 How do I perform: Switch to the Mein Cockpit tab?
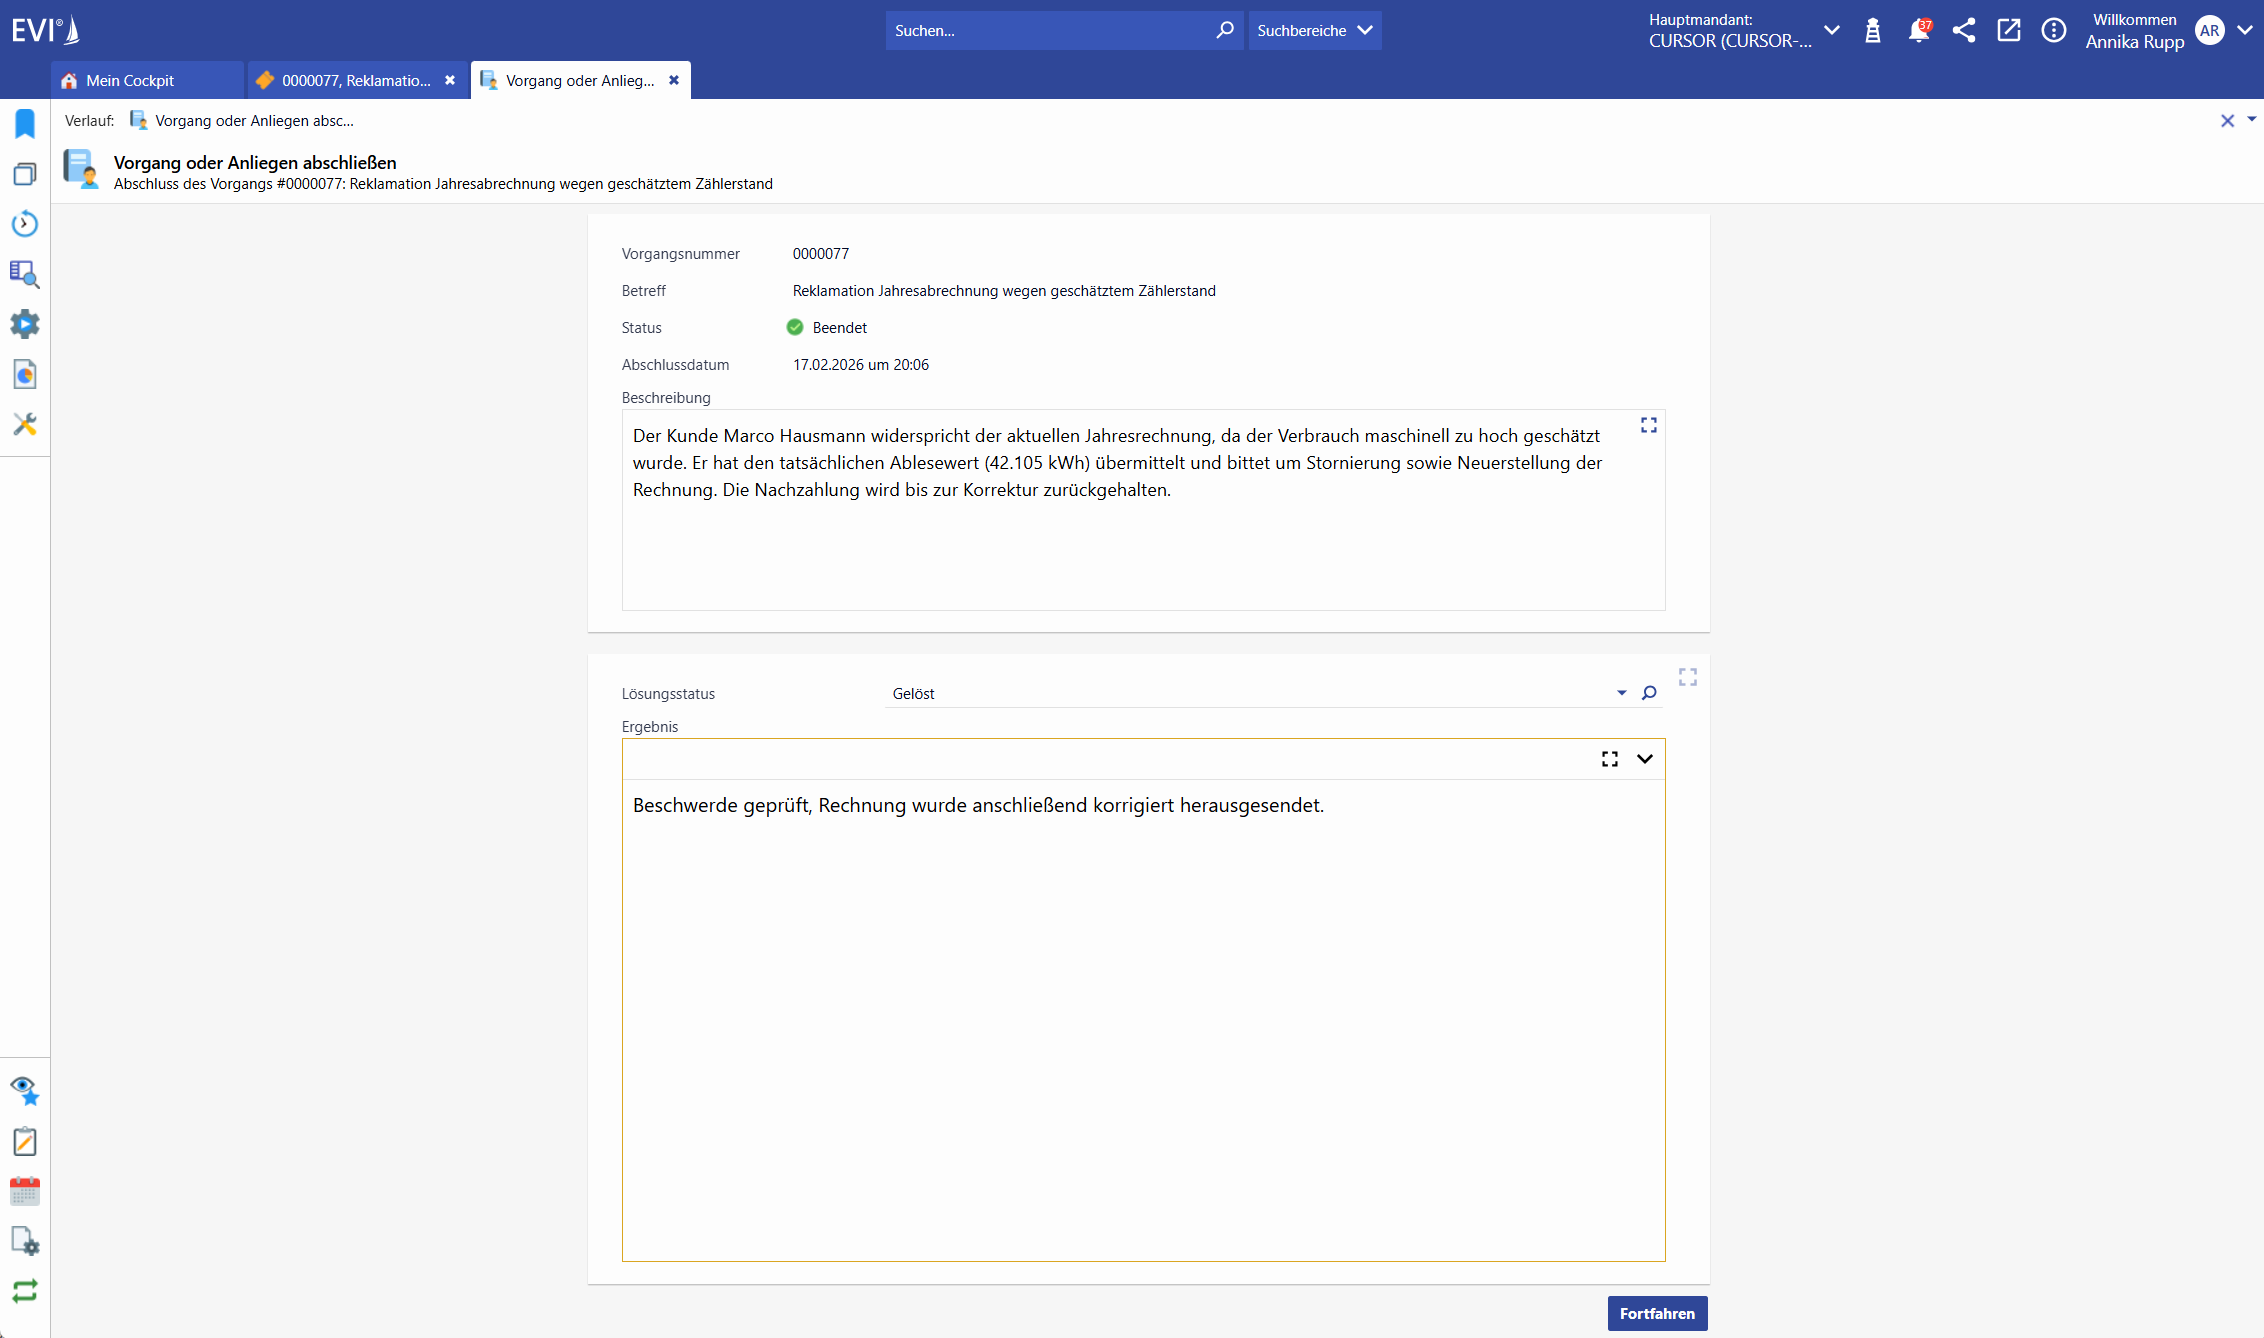(x=129, y=80)
